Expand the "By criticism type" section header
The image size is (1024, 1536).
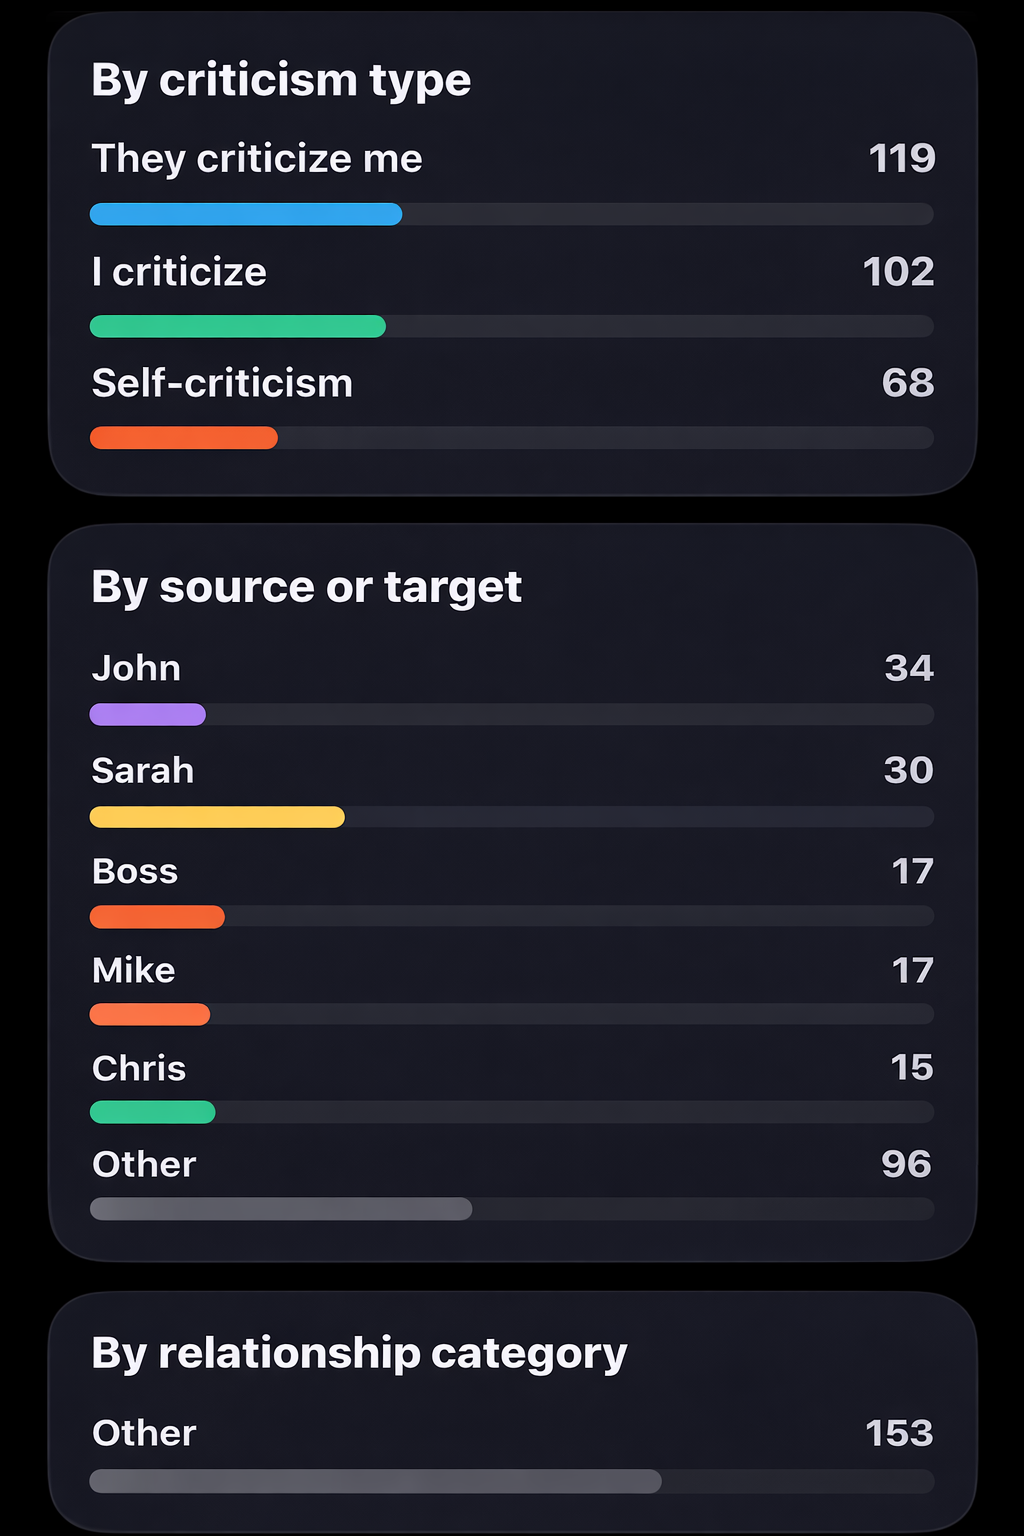(281, 80)
